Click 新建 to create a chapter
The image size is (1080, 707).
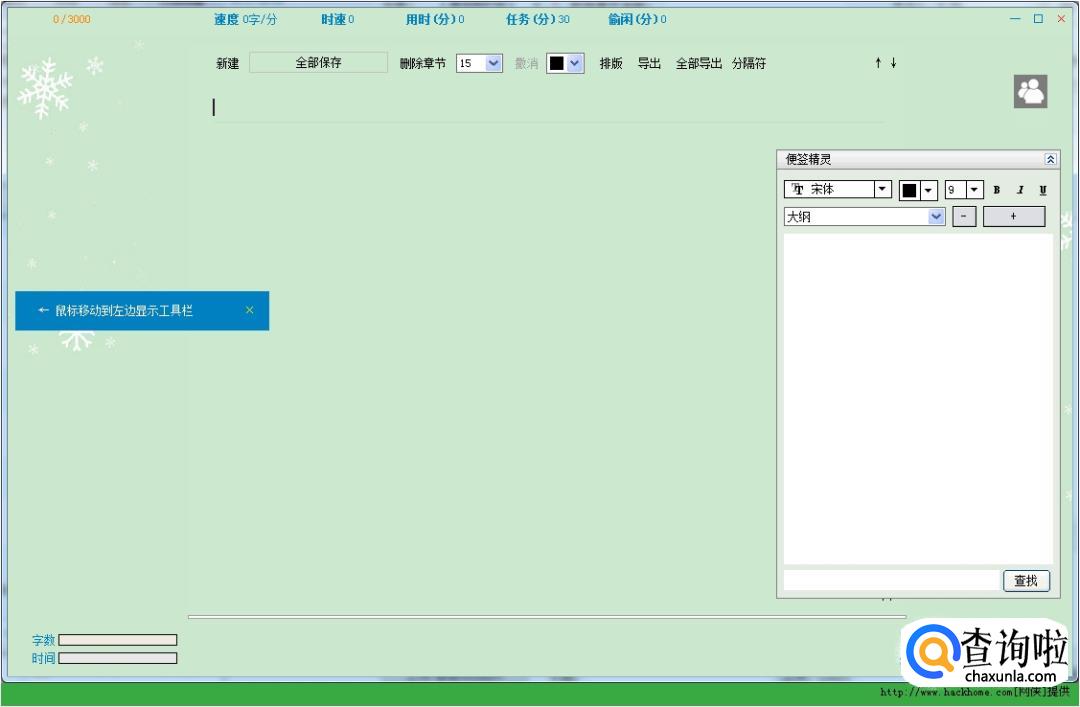pos(228,63)
